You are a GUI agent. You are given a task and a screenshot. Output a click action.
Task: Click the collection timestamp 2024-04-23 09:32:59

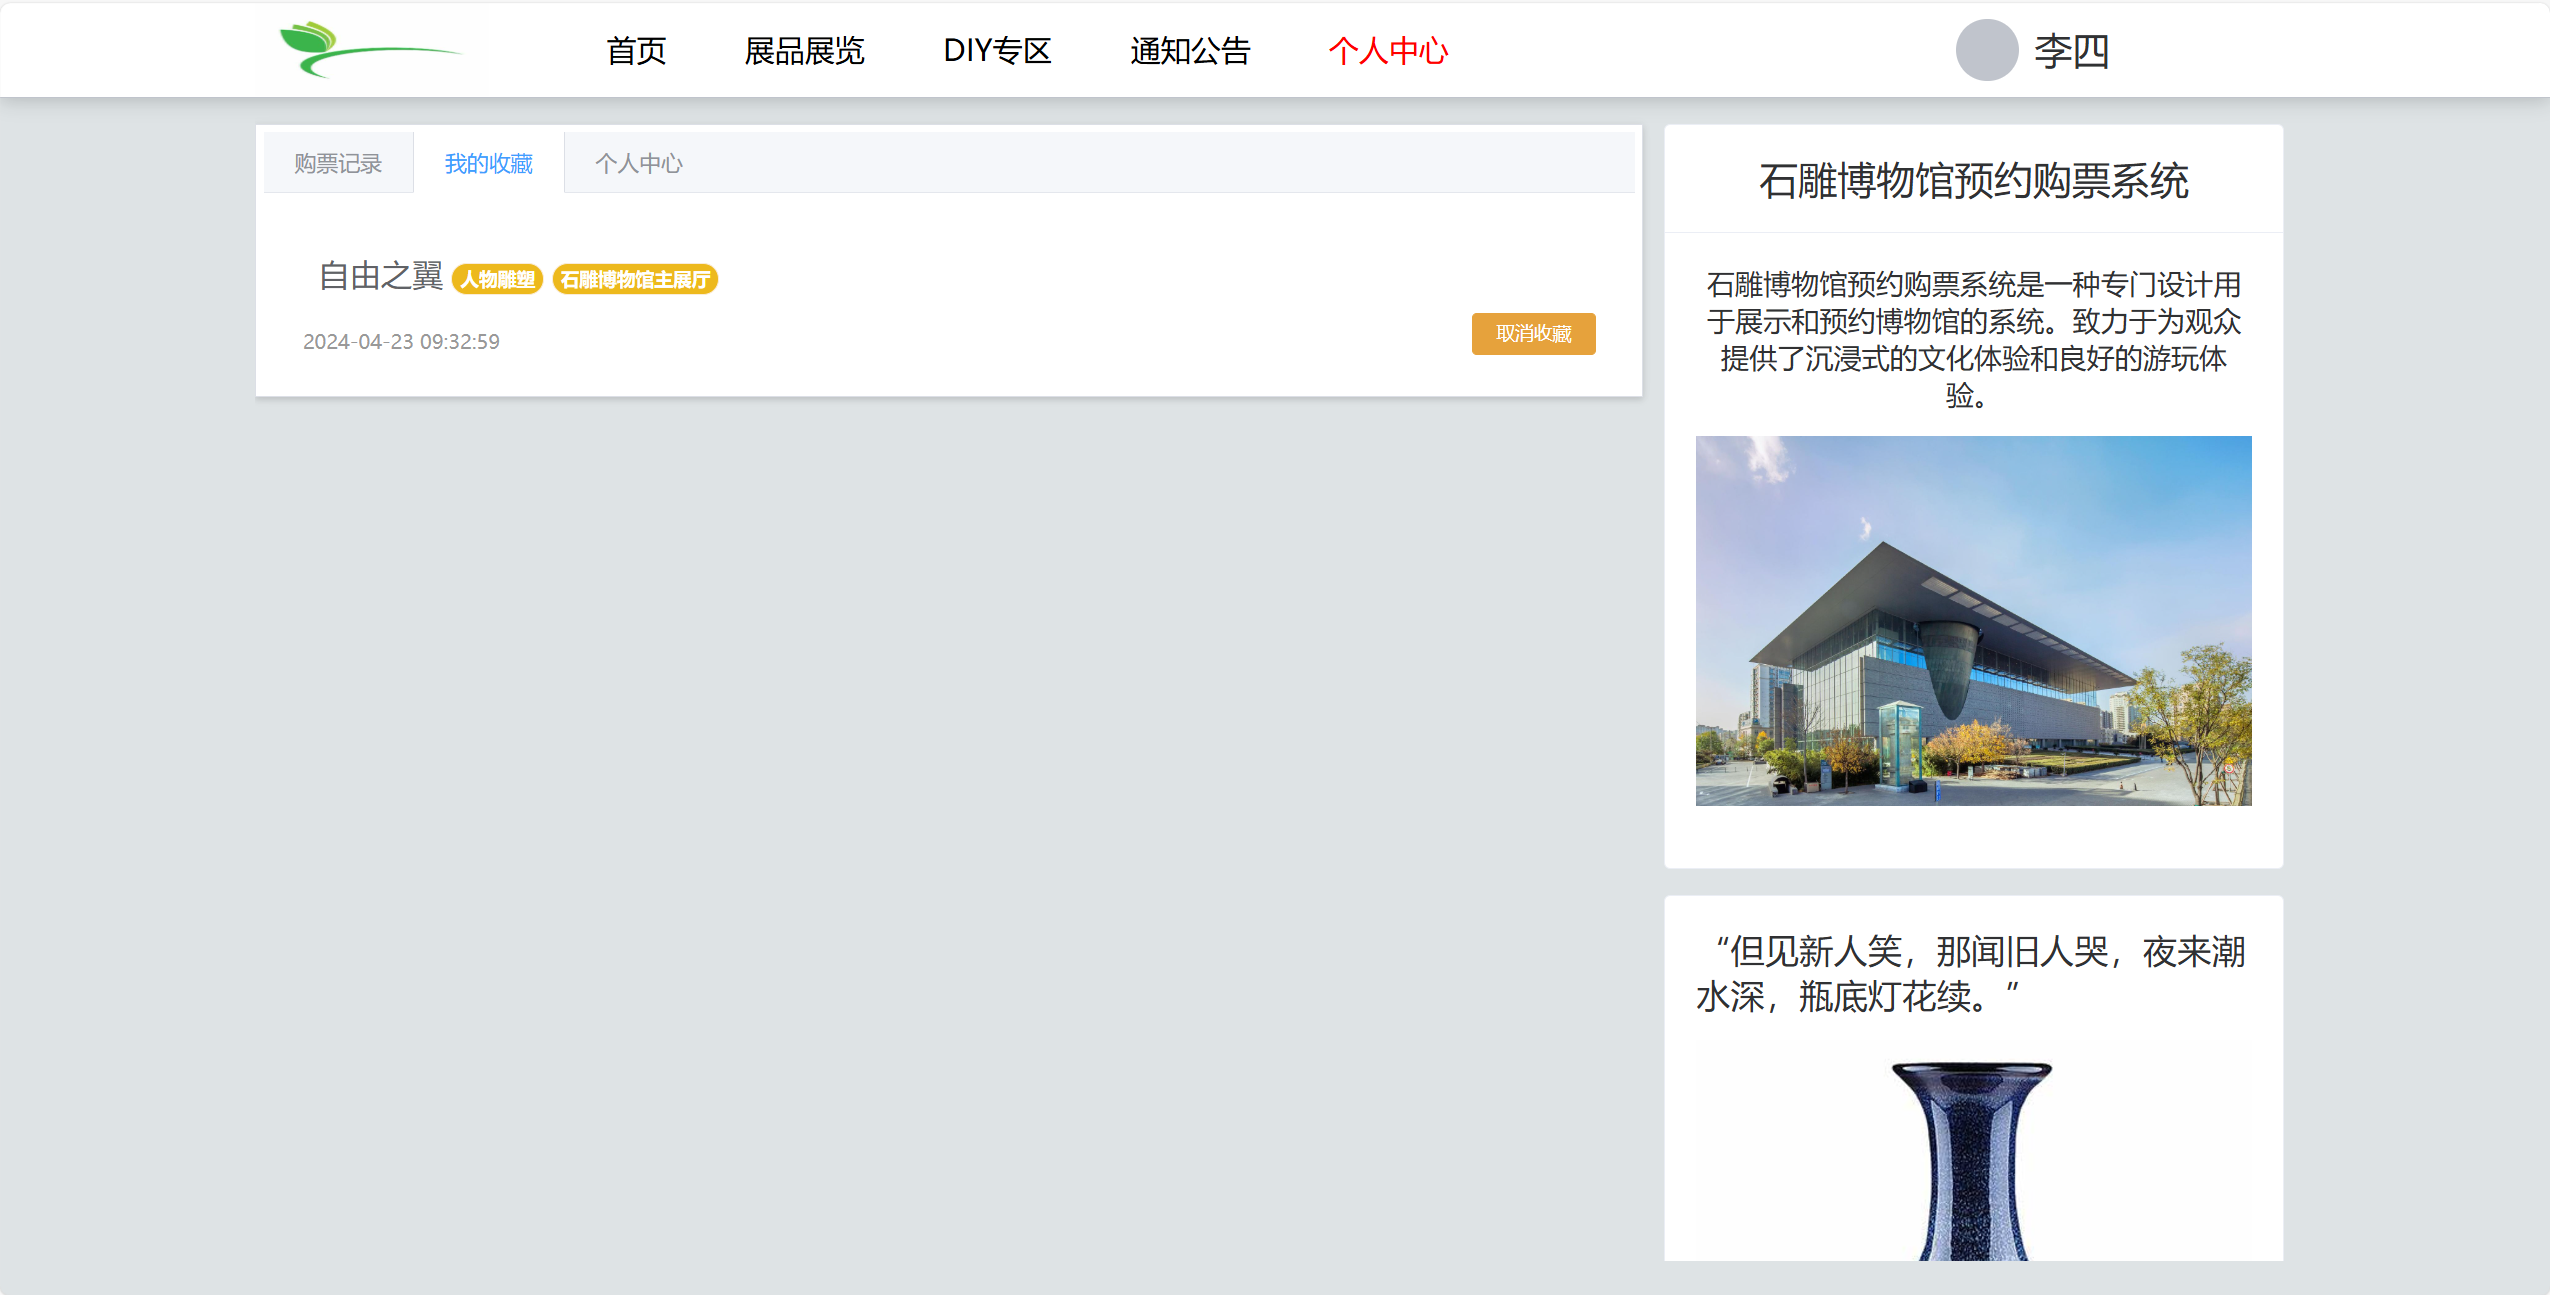tap(401, 341)
